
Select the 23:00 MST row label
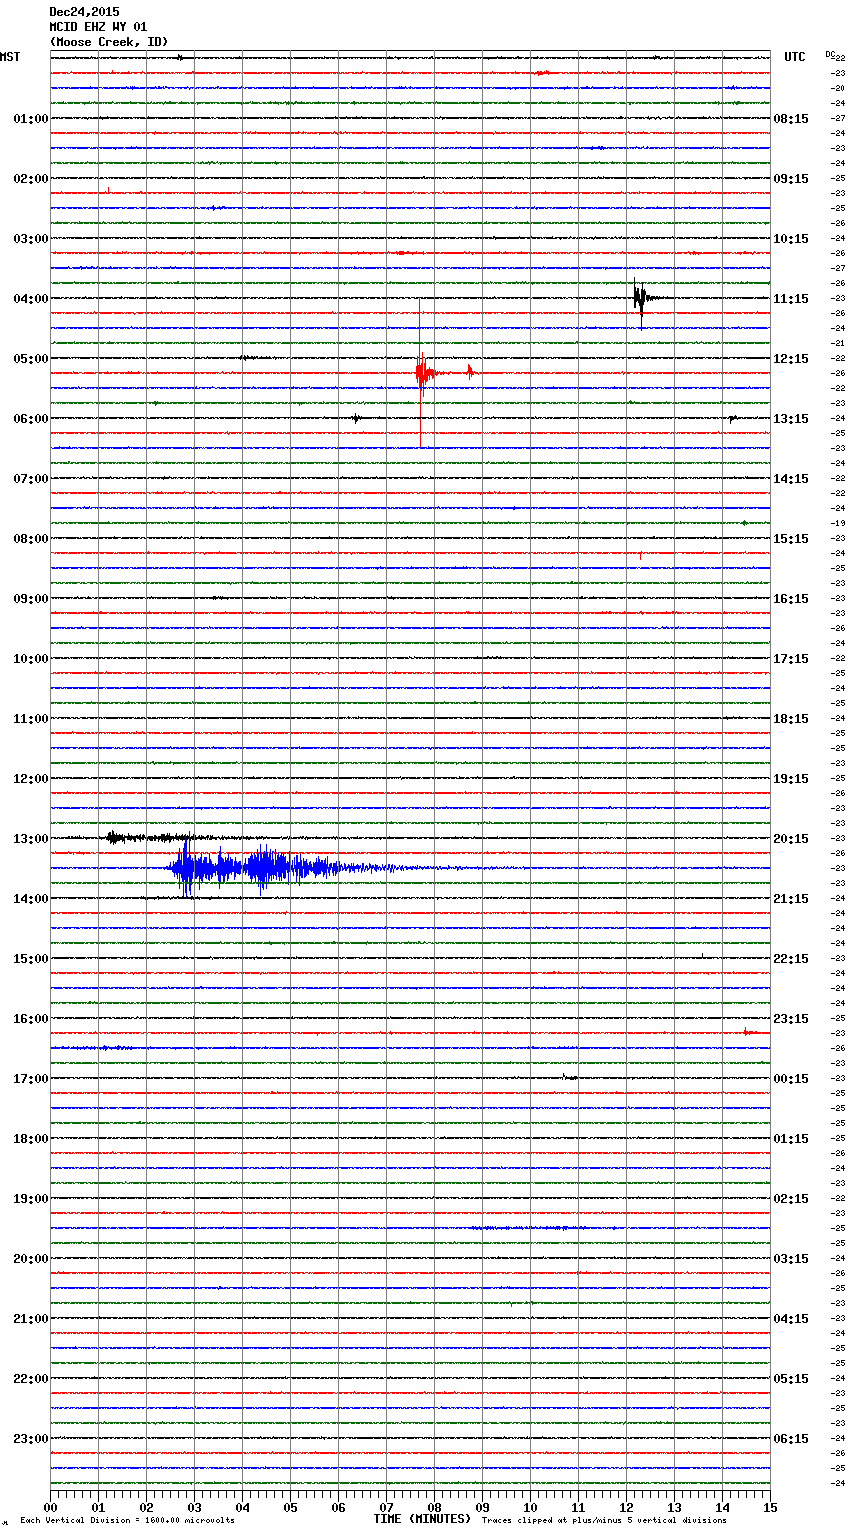pos(30,1439)
